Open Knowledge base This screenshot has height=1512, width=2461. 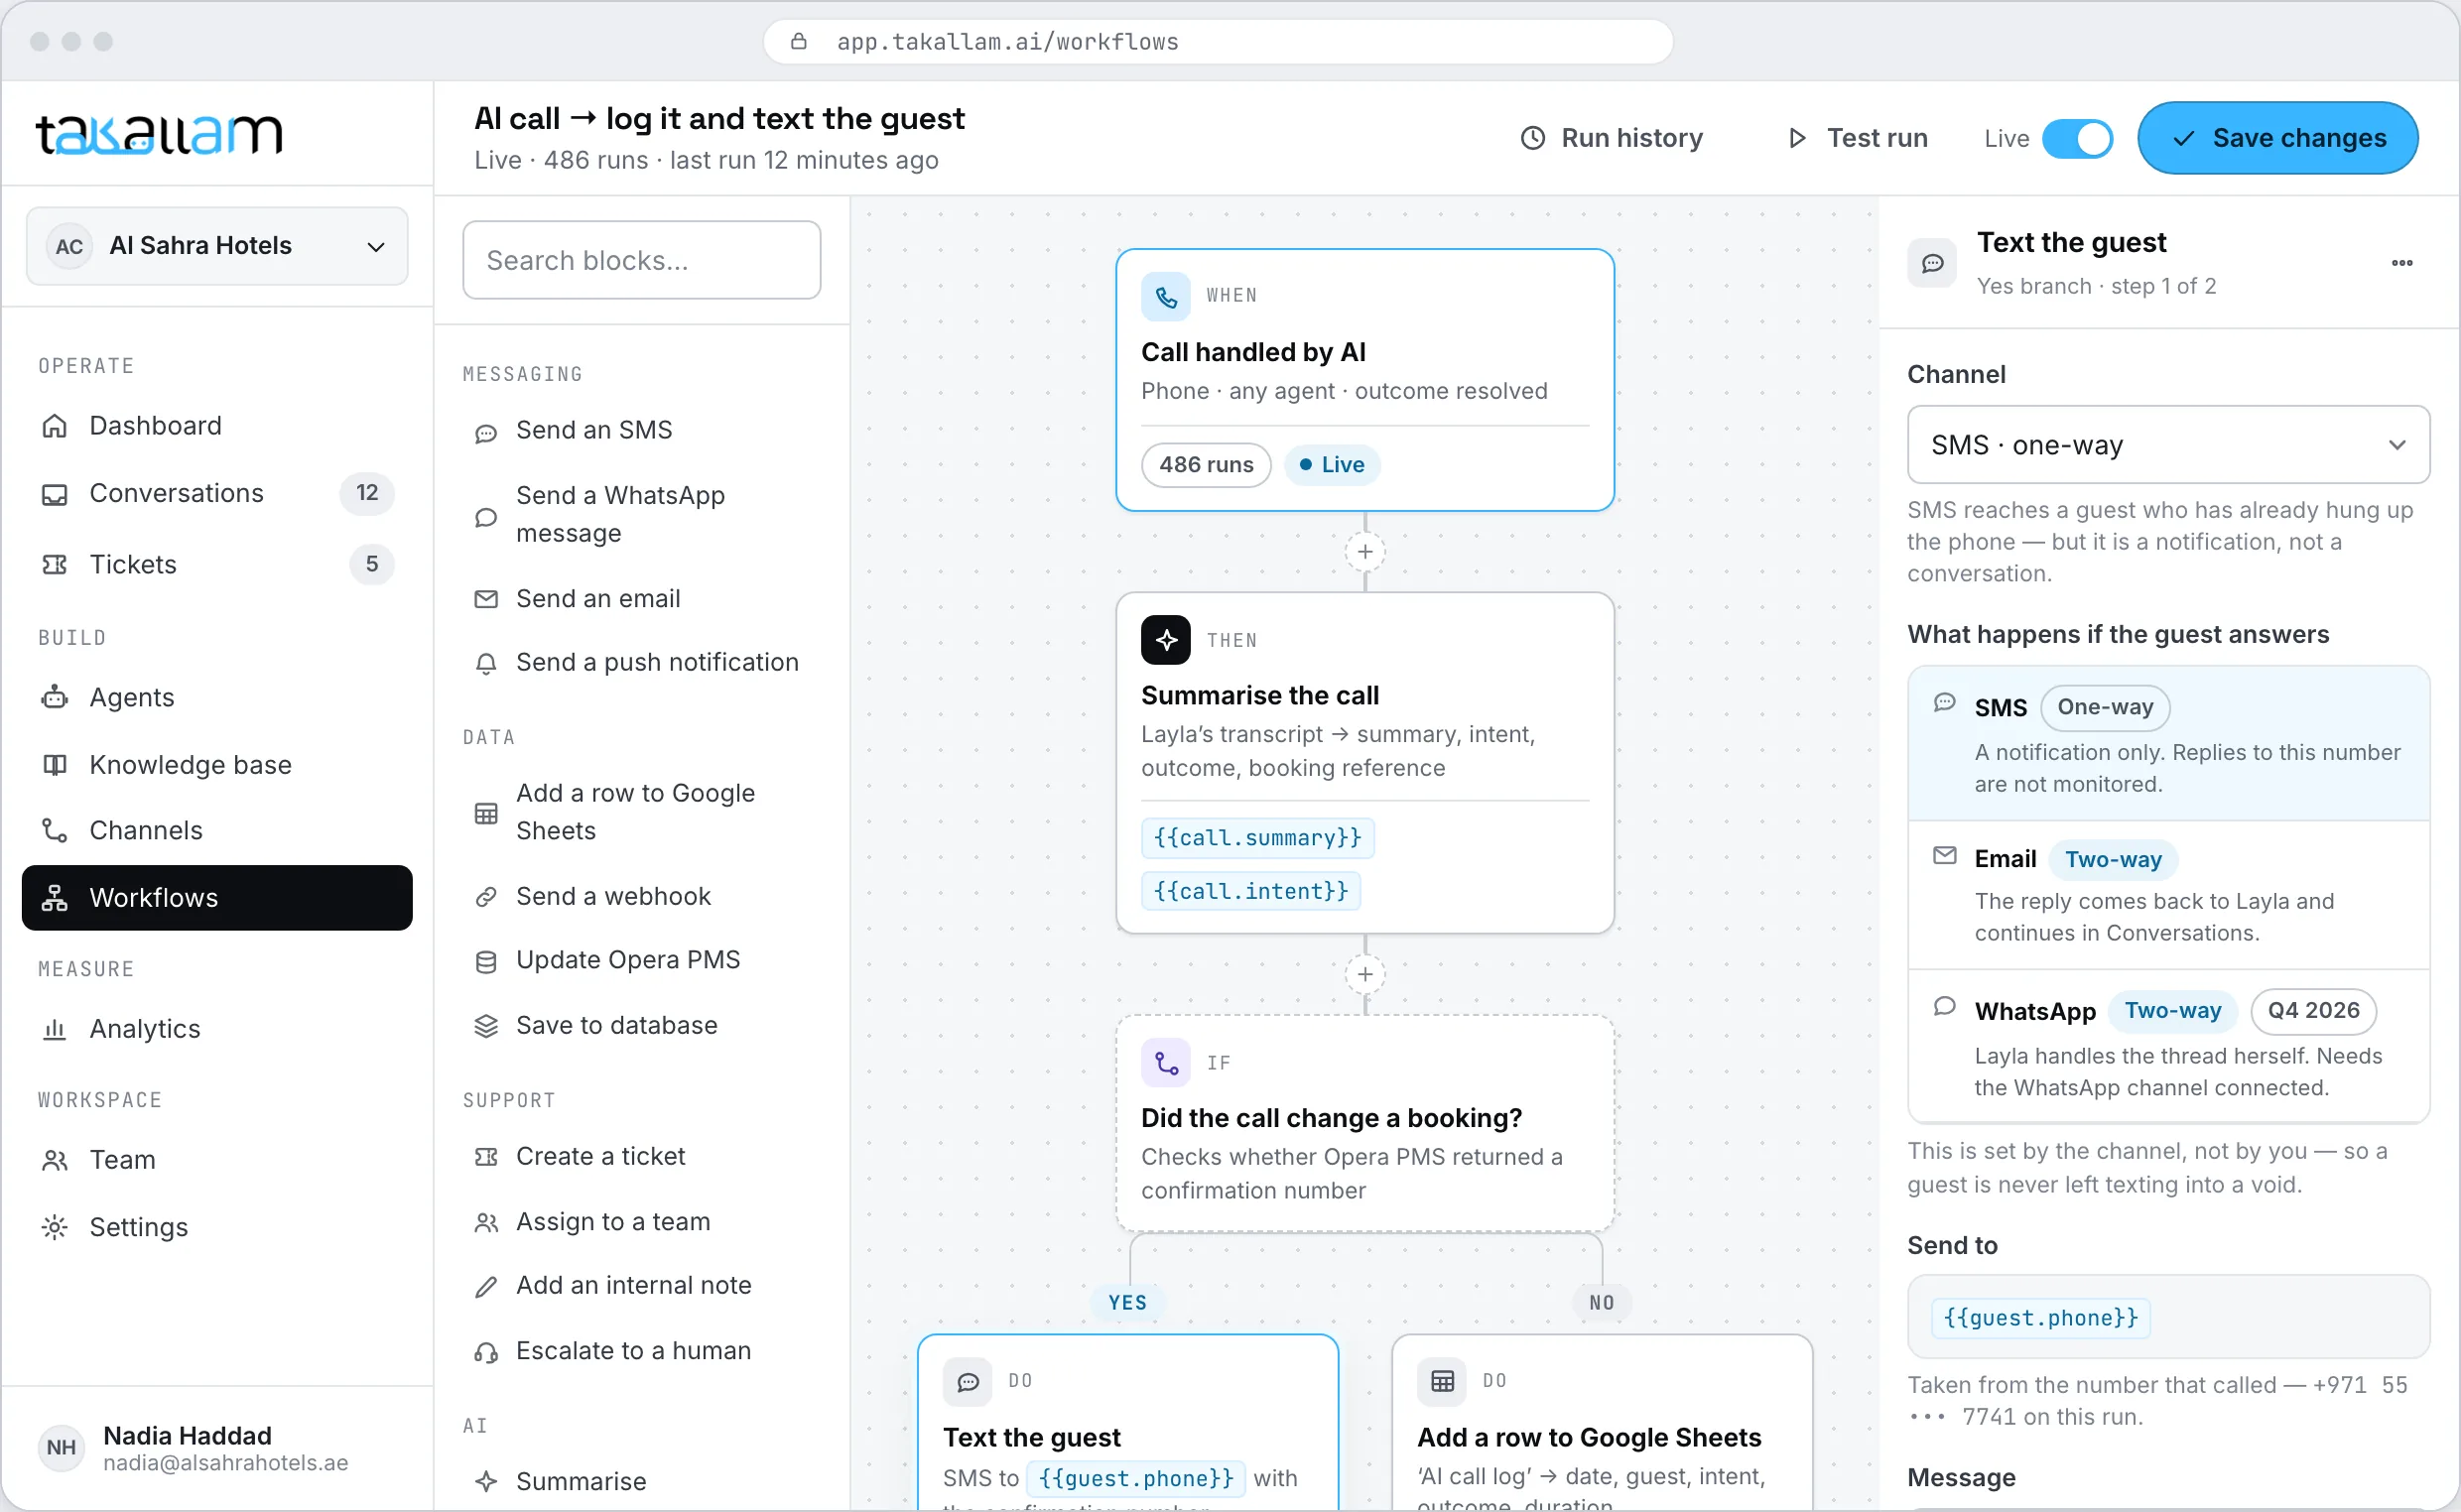click(217, 765)
